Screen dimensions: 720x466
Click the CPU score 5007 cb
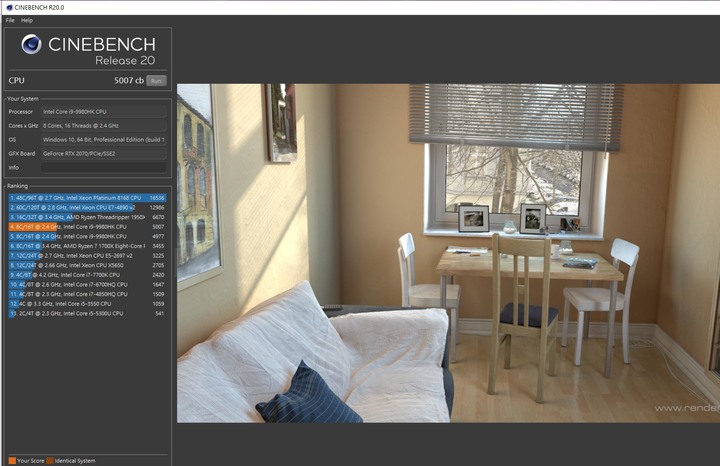129,80
